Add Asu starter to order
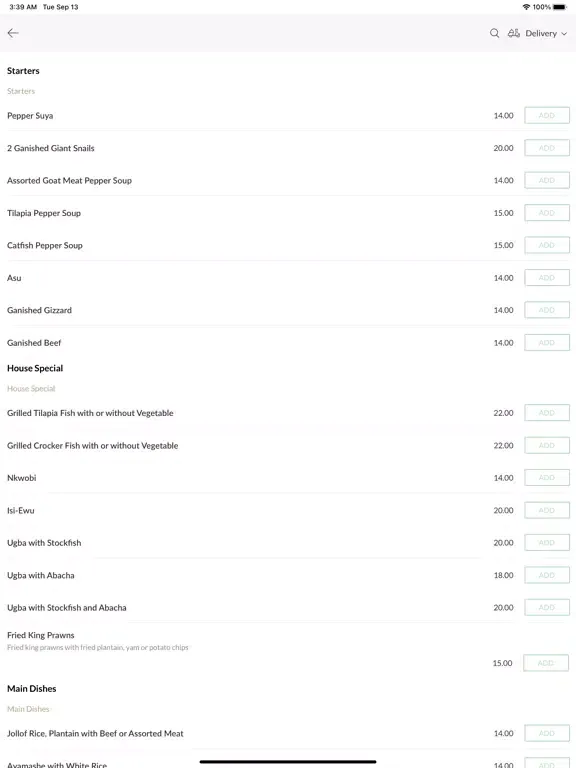576x768 pixels. tap(547, 278)
